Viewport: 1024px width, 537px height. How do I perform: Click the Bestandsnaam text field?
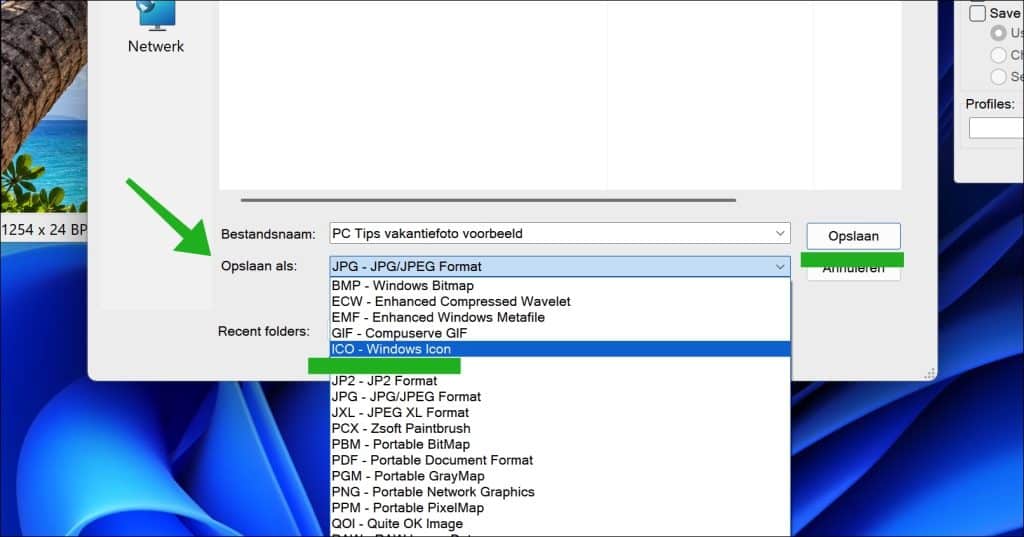point(560,233)
